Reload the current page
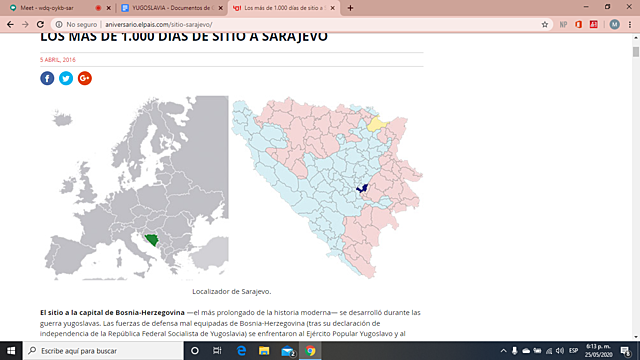This screenshot has height=360, width=640. pos(40,24)
